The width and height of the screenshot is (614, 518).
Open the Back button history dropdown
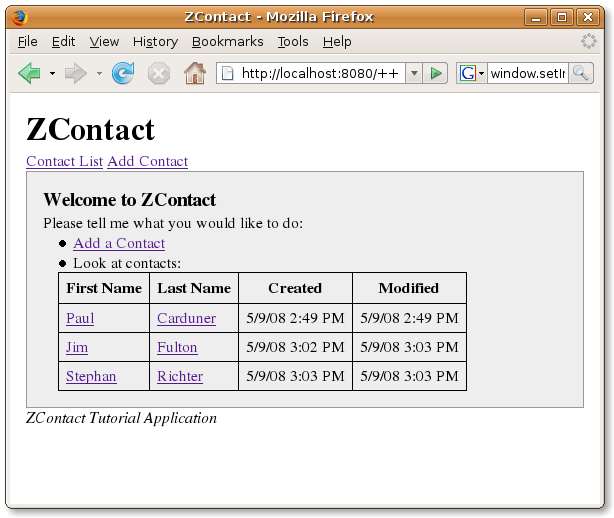pos(52,73)
